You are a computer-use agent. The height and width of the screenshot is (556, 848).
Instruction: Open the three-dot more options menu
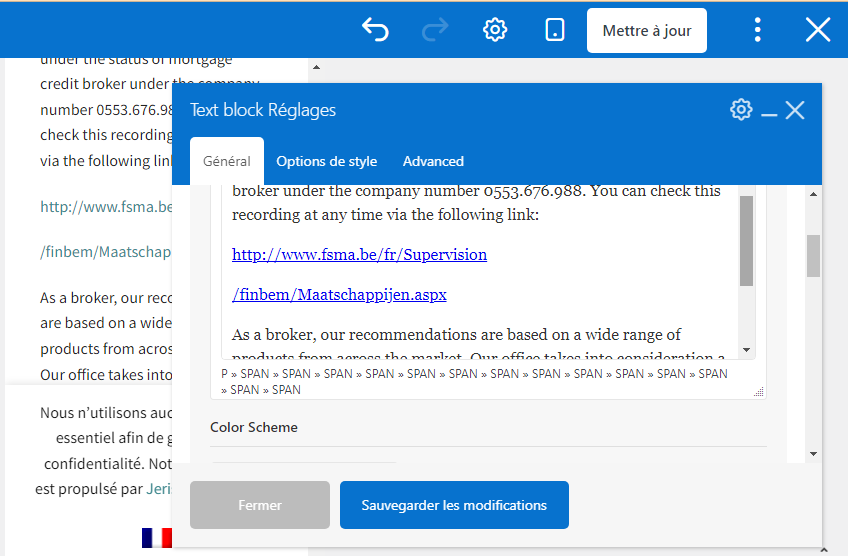coord(758,30)
